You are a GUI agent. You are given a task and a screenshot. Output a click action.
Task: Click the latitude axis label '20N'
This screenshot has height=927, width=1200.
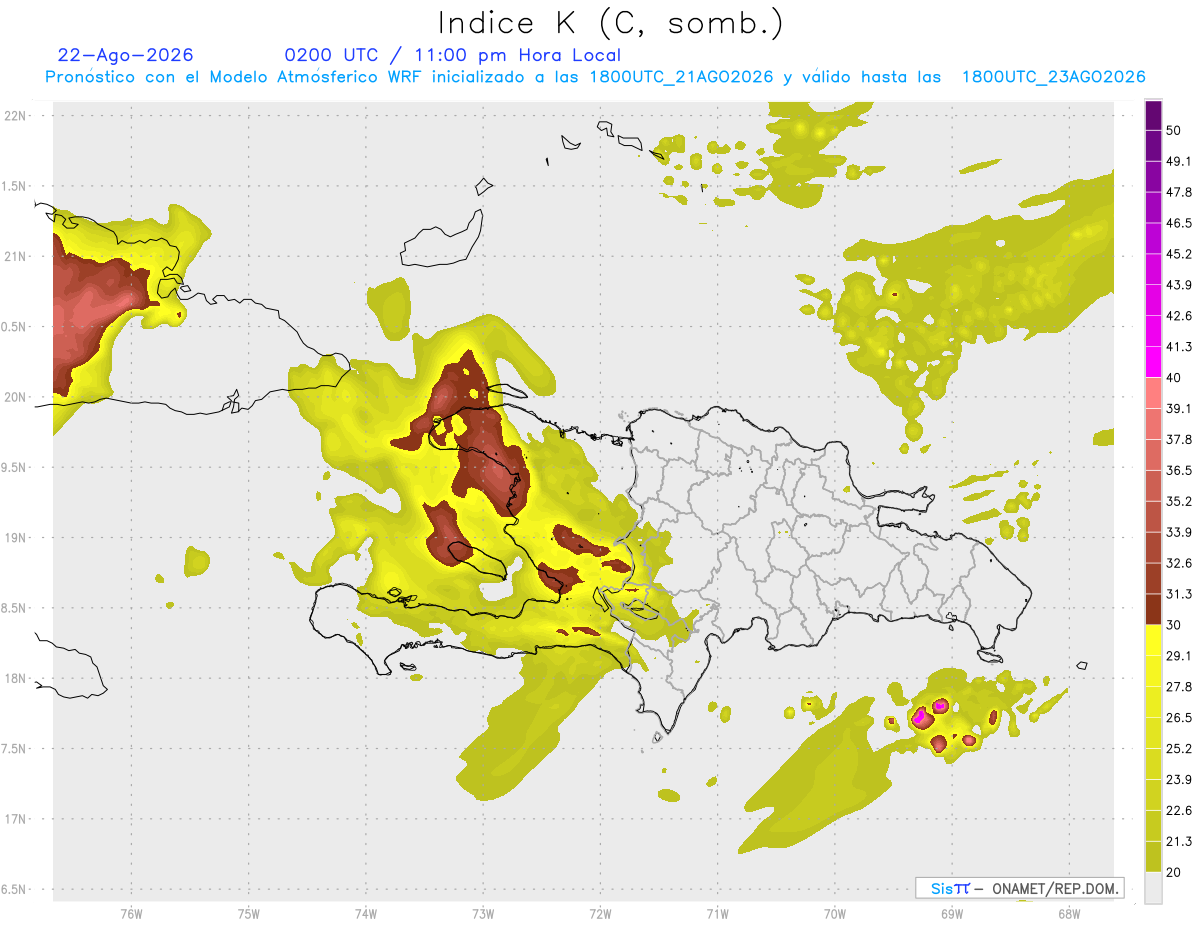pyautogui.click(x=17, y=398)
